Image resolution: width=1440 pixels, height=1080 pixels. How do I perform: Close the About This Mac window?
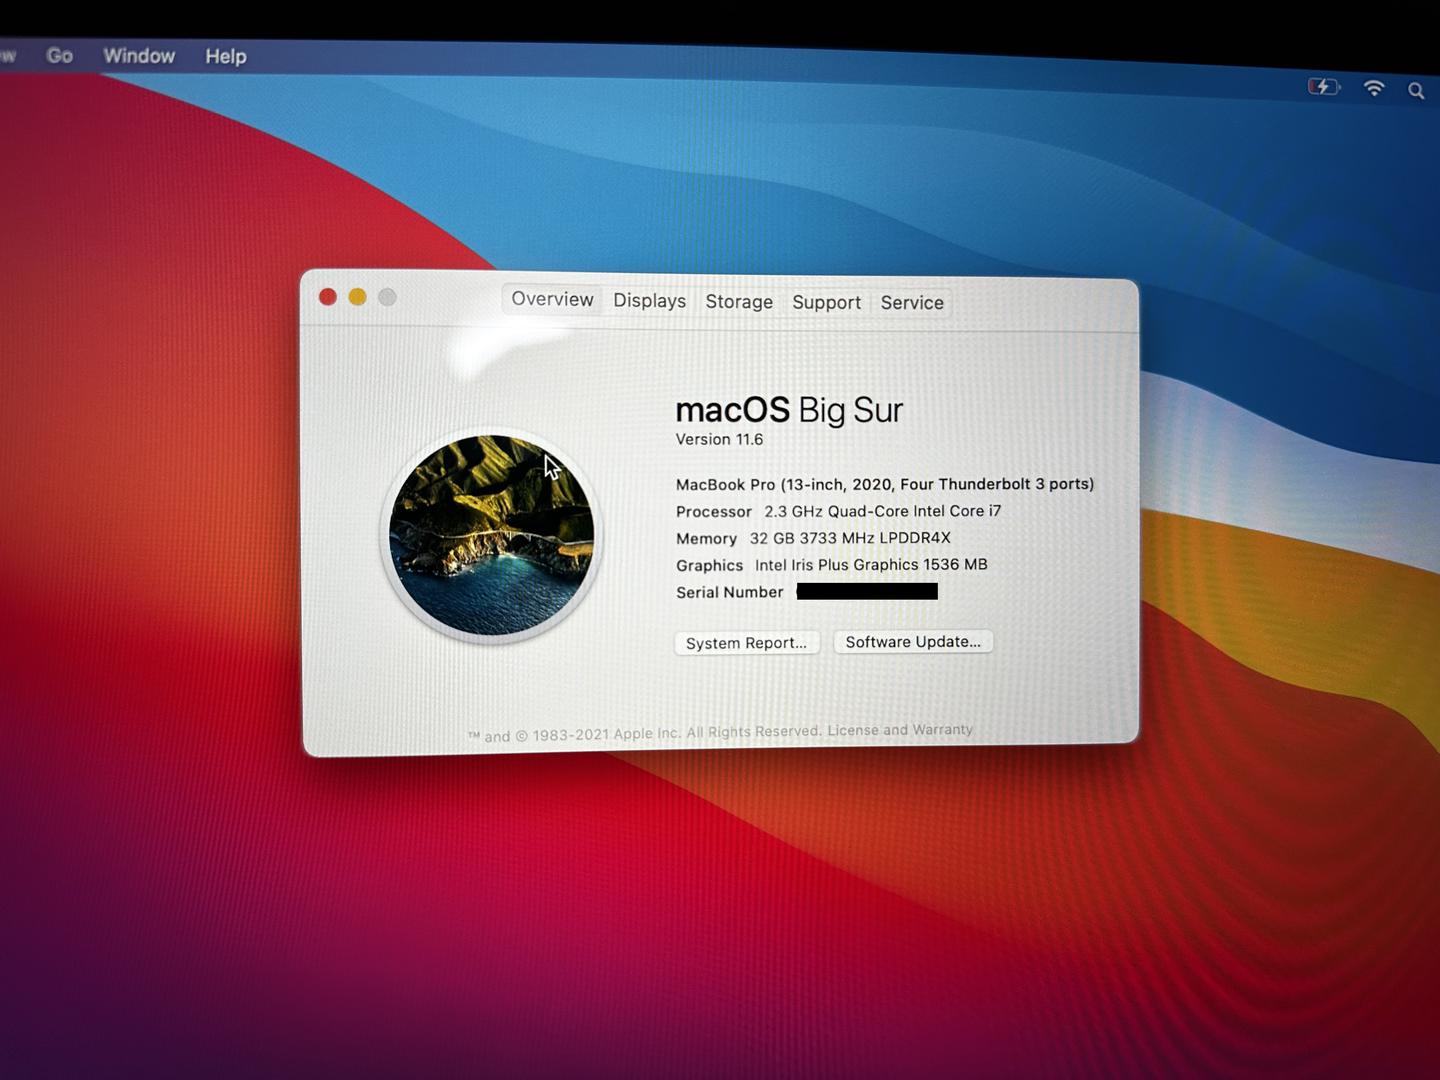pyautogui.click(x=327, y=297)
